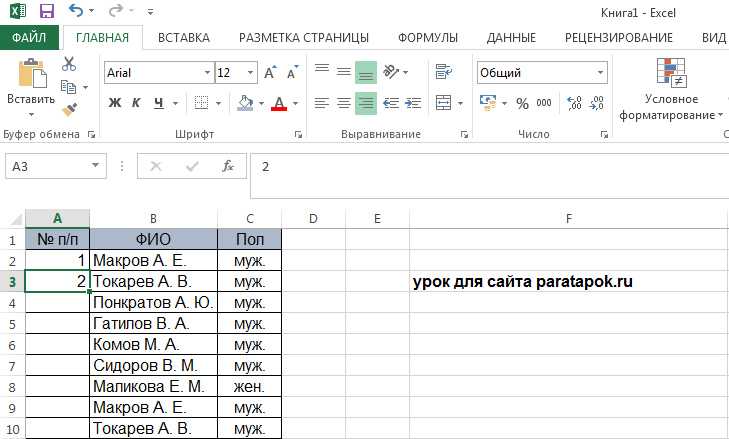
Task: Toggle underline Ч formatting
Action: point(159,103)
